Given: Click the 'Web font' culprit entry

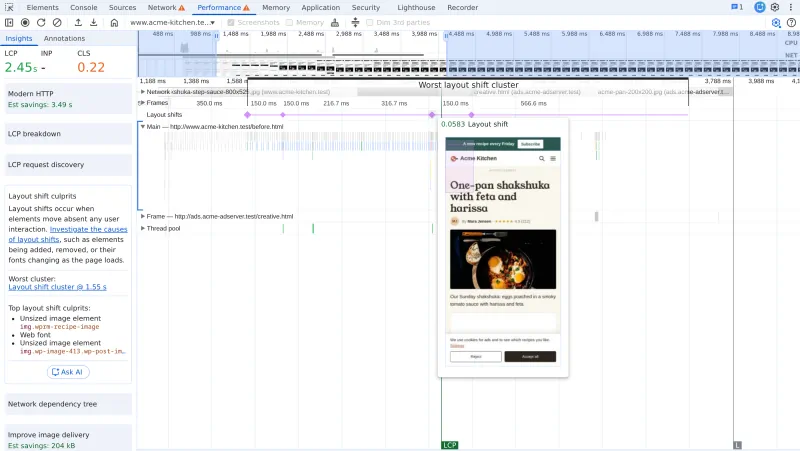Looking at the screenshot, I should click(35, 335).
